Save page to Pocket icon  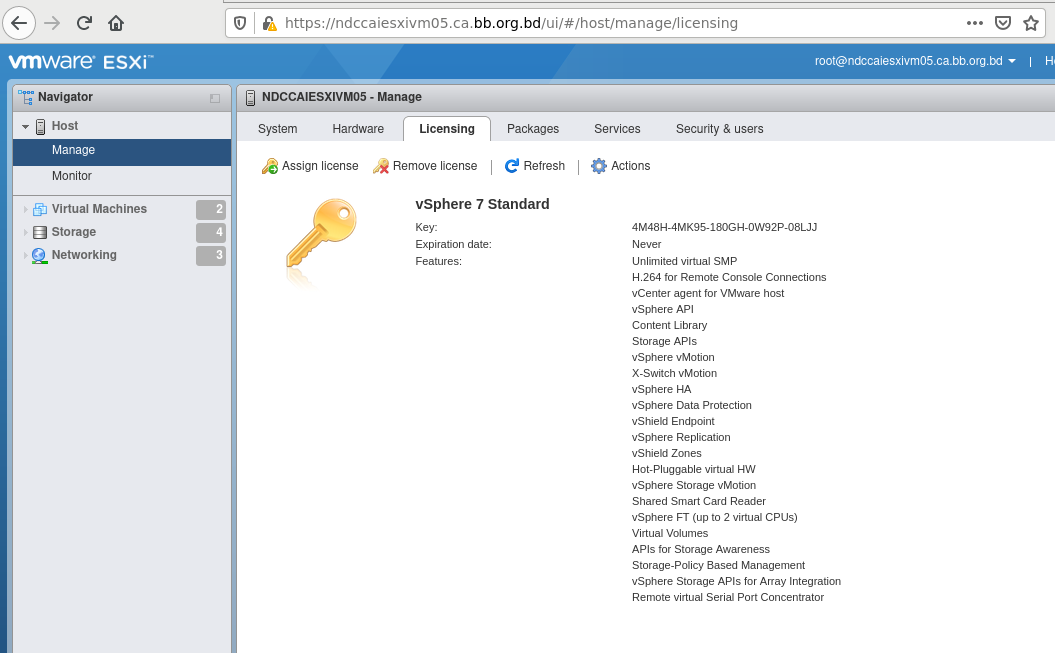click(x=1003, y=23)
